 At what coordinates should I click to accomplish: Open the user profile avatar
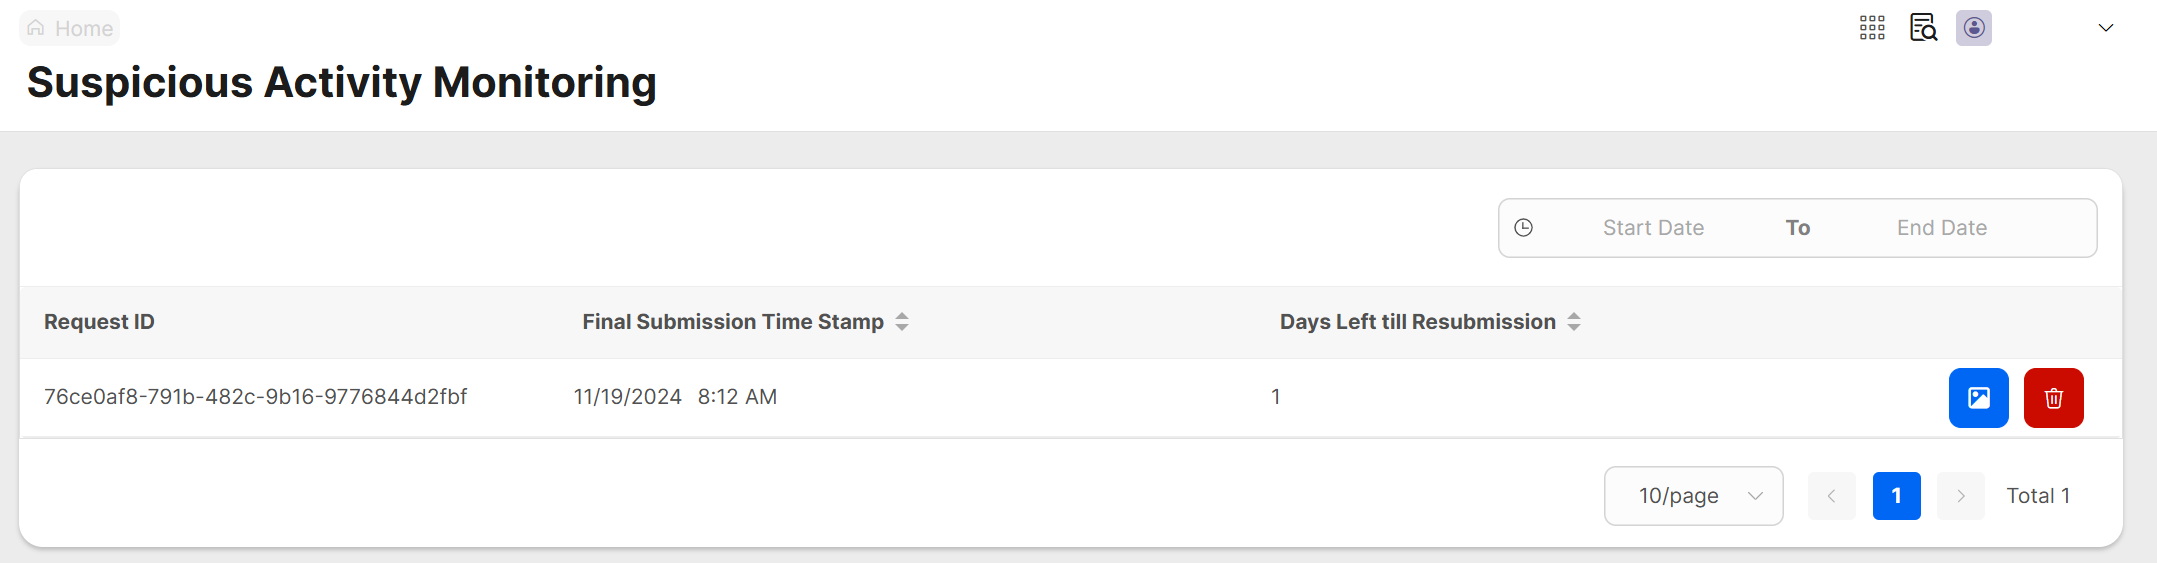point(1974,28)
